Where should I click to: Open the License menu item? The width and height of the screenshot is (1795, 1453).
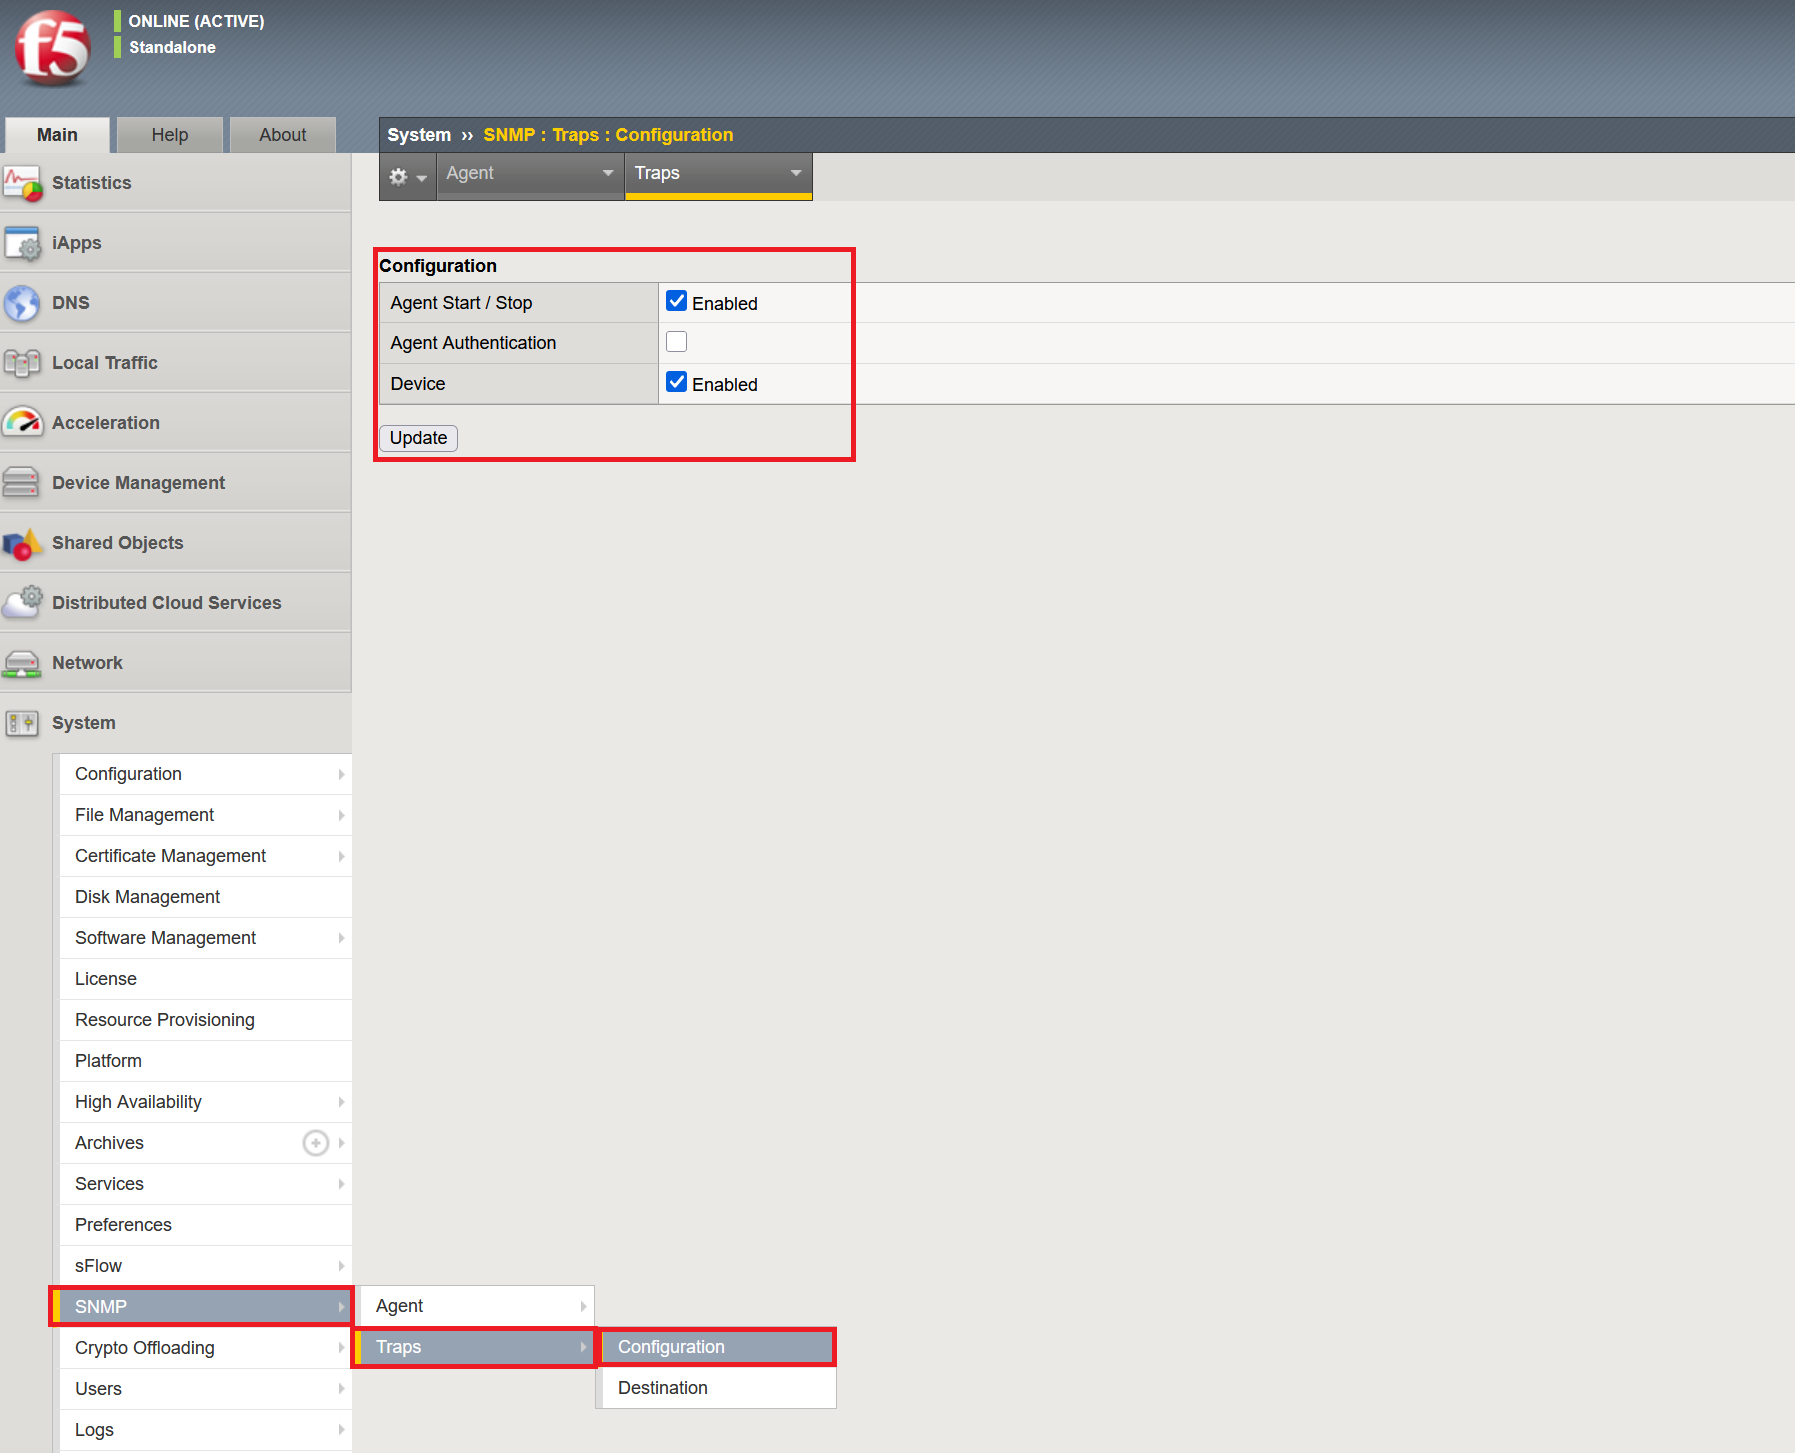[x=206, y=979]
